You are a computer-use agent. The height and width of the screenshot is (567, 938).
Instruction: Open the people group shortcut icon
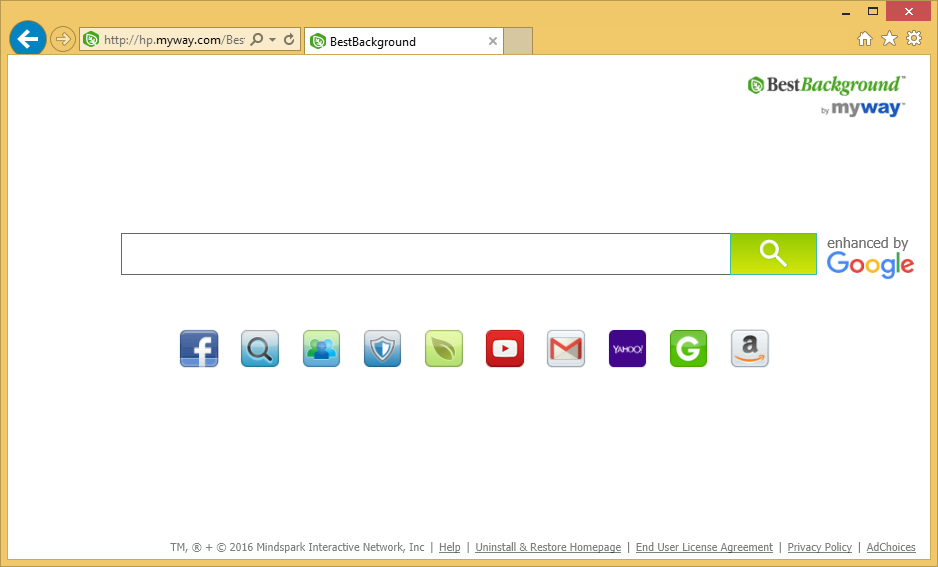click(321, 348)
